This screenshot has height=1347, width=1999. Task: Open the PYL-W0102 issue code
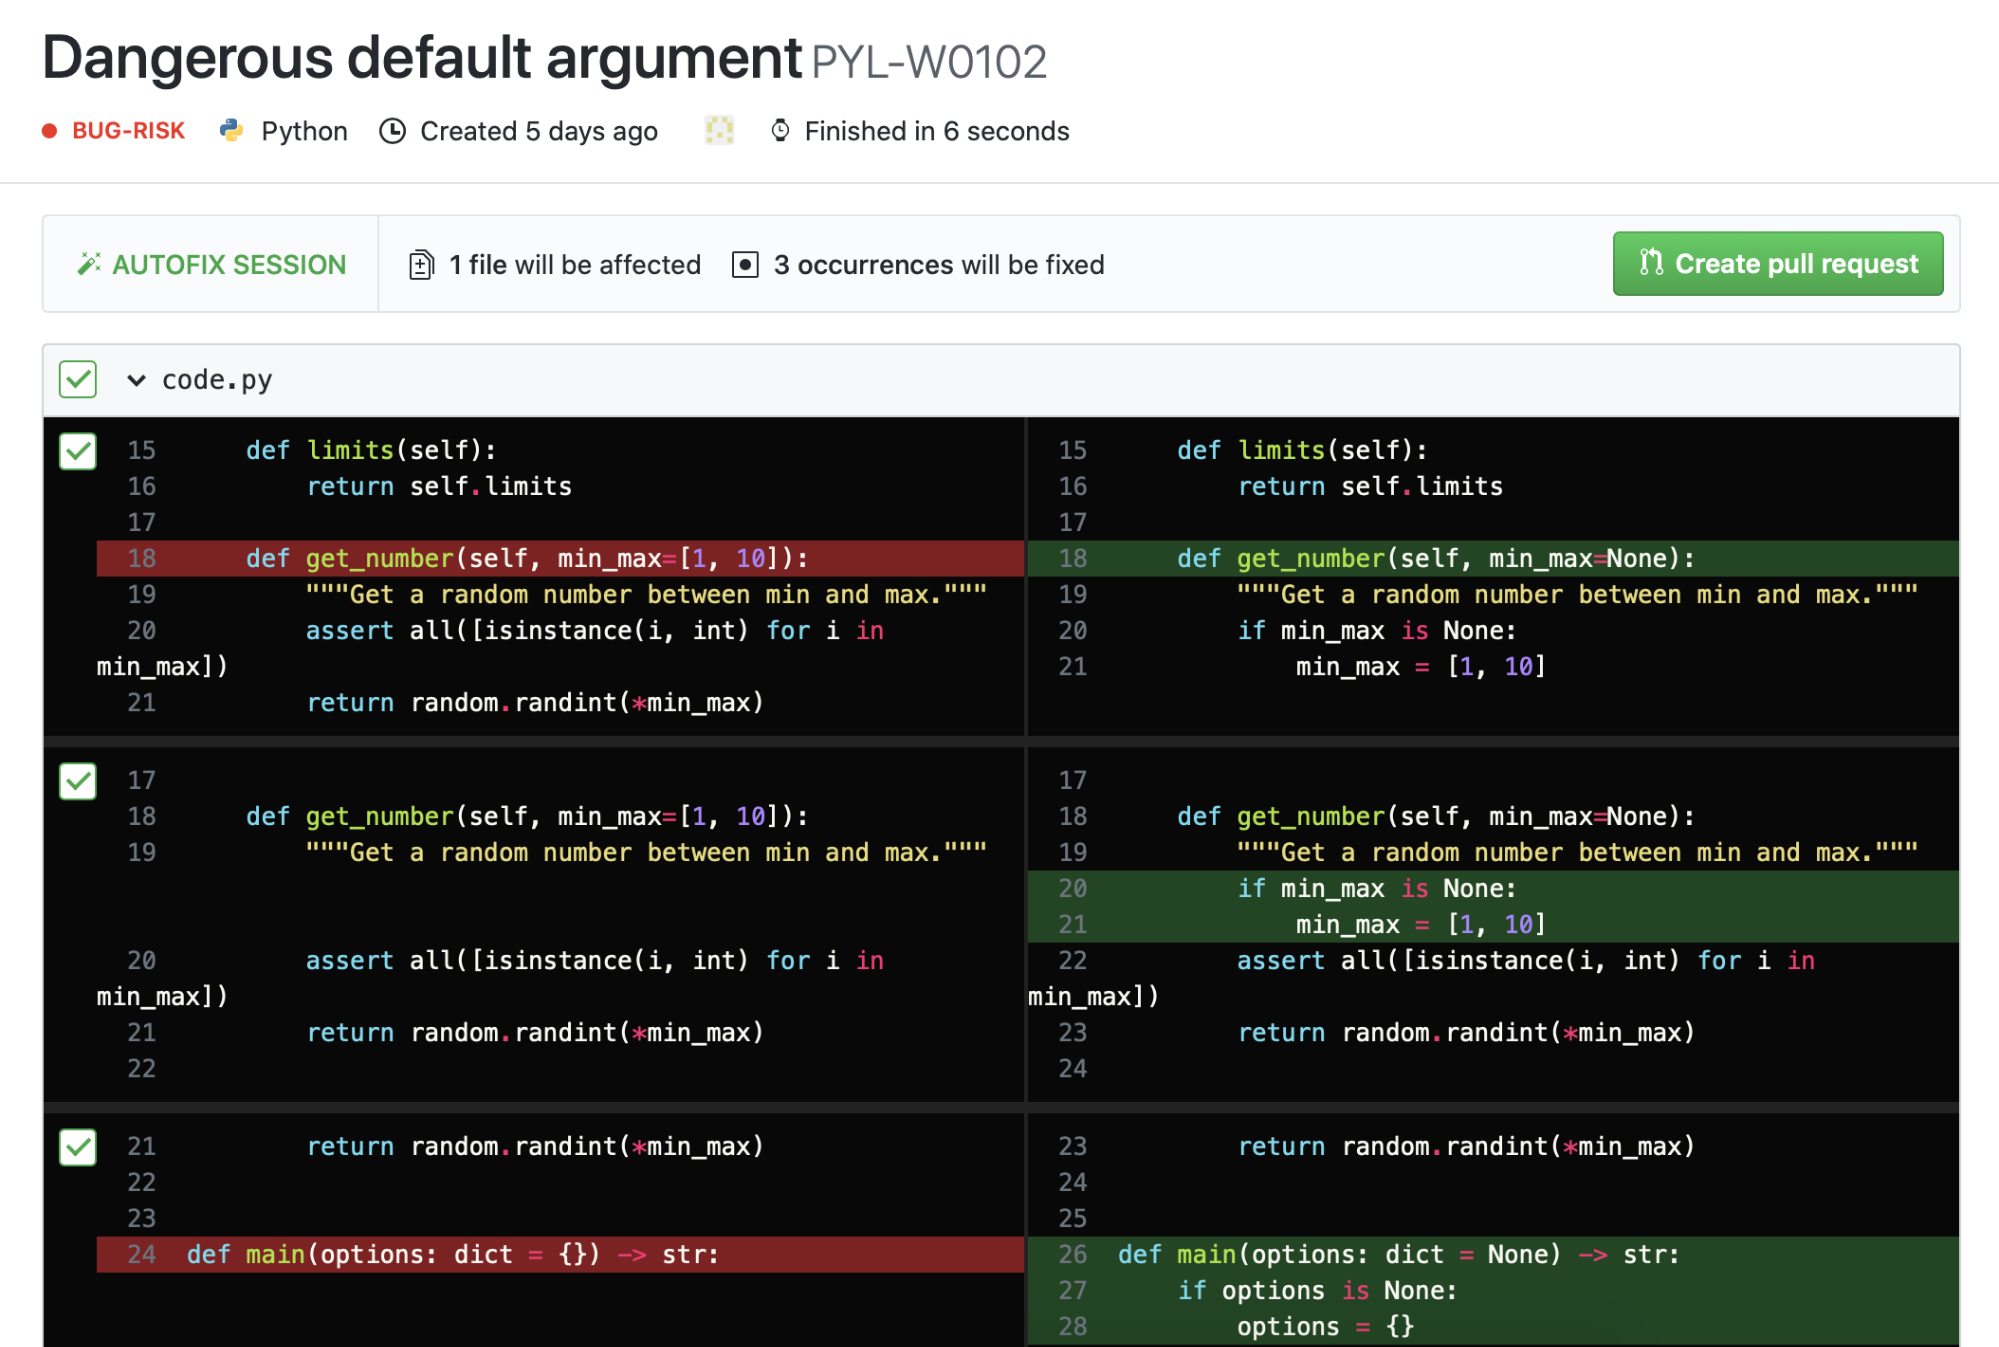tap(928, 60)
